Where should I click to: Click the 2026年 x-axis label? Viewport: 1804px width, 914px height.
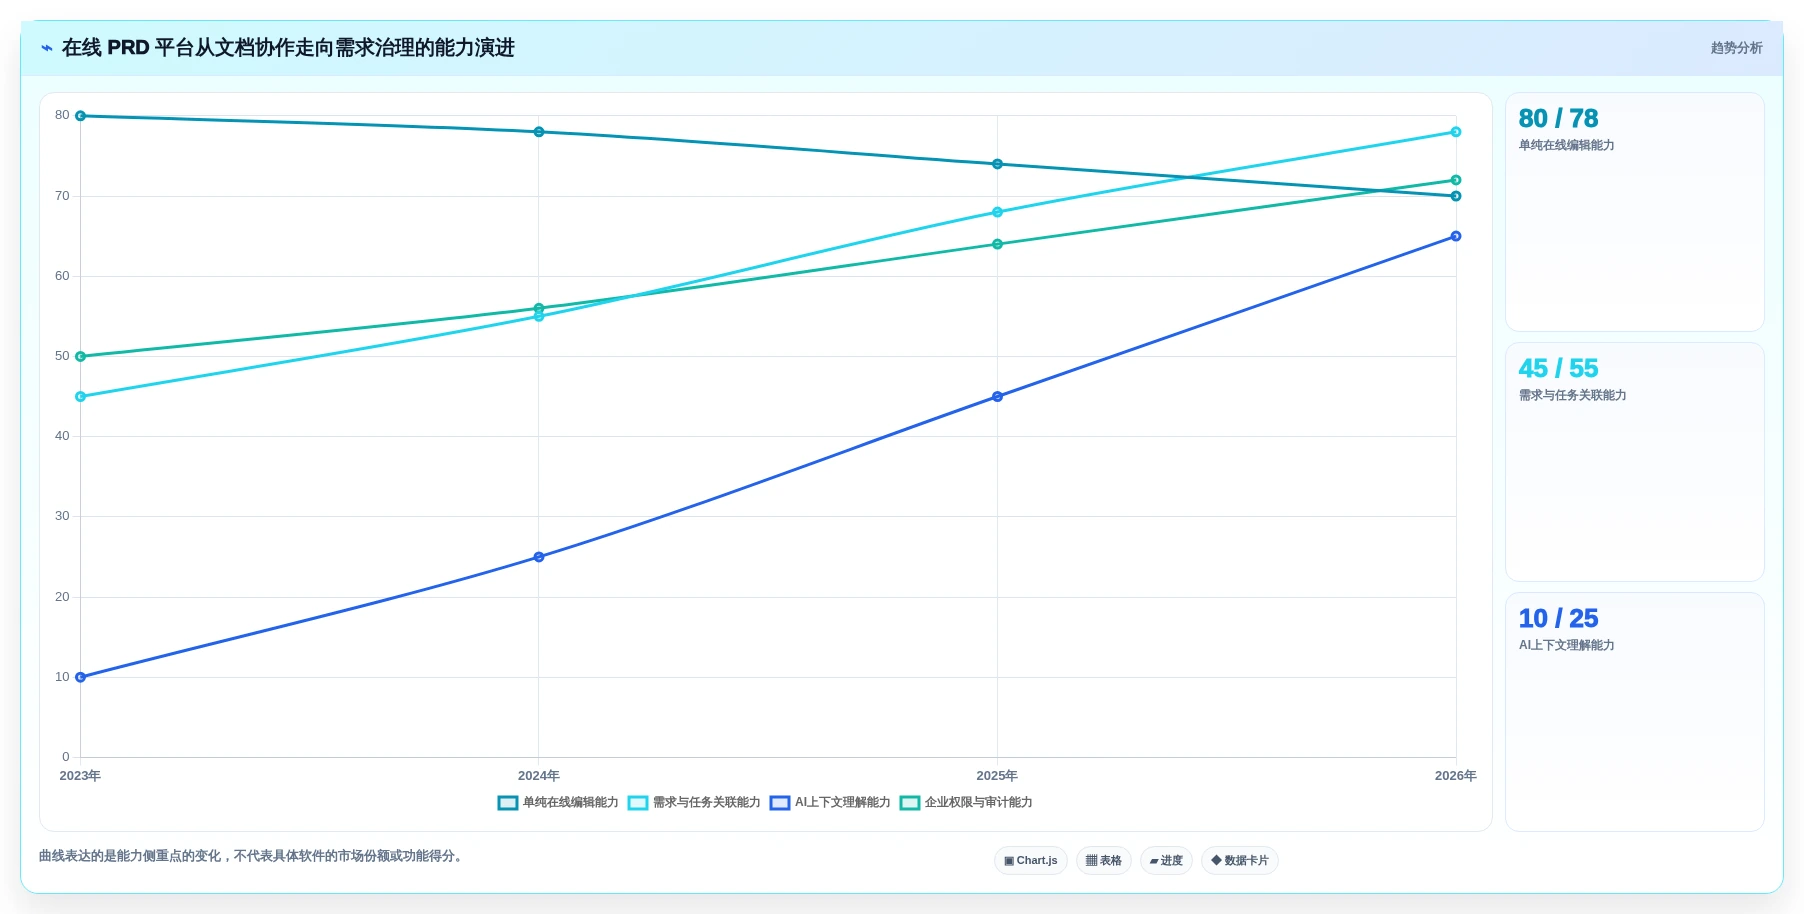click(x=1456, y=776)
